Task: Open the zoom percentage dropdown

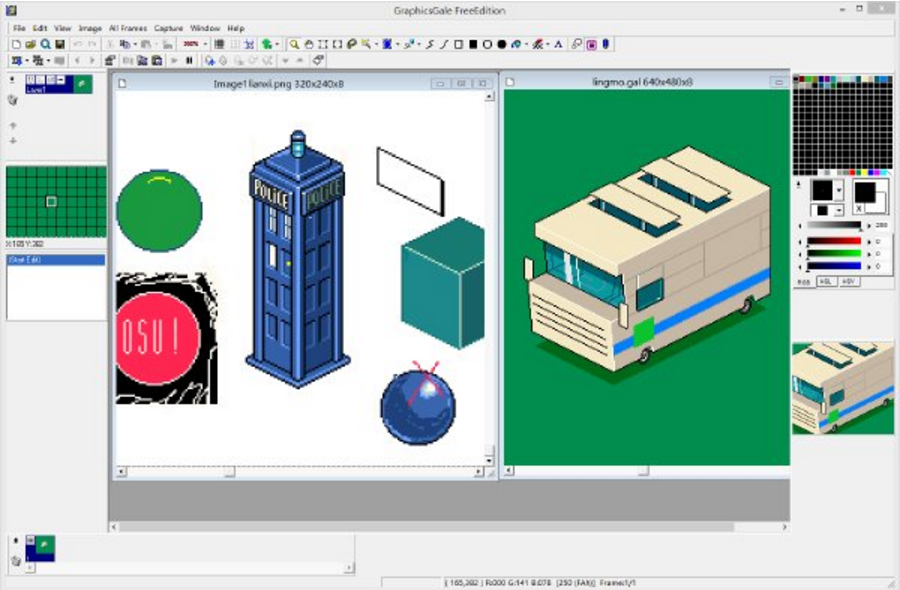Action: tap(205, 44)
